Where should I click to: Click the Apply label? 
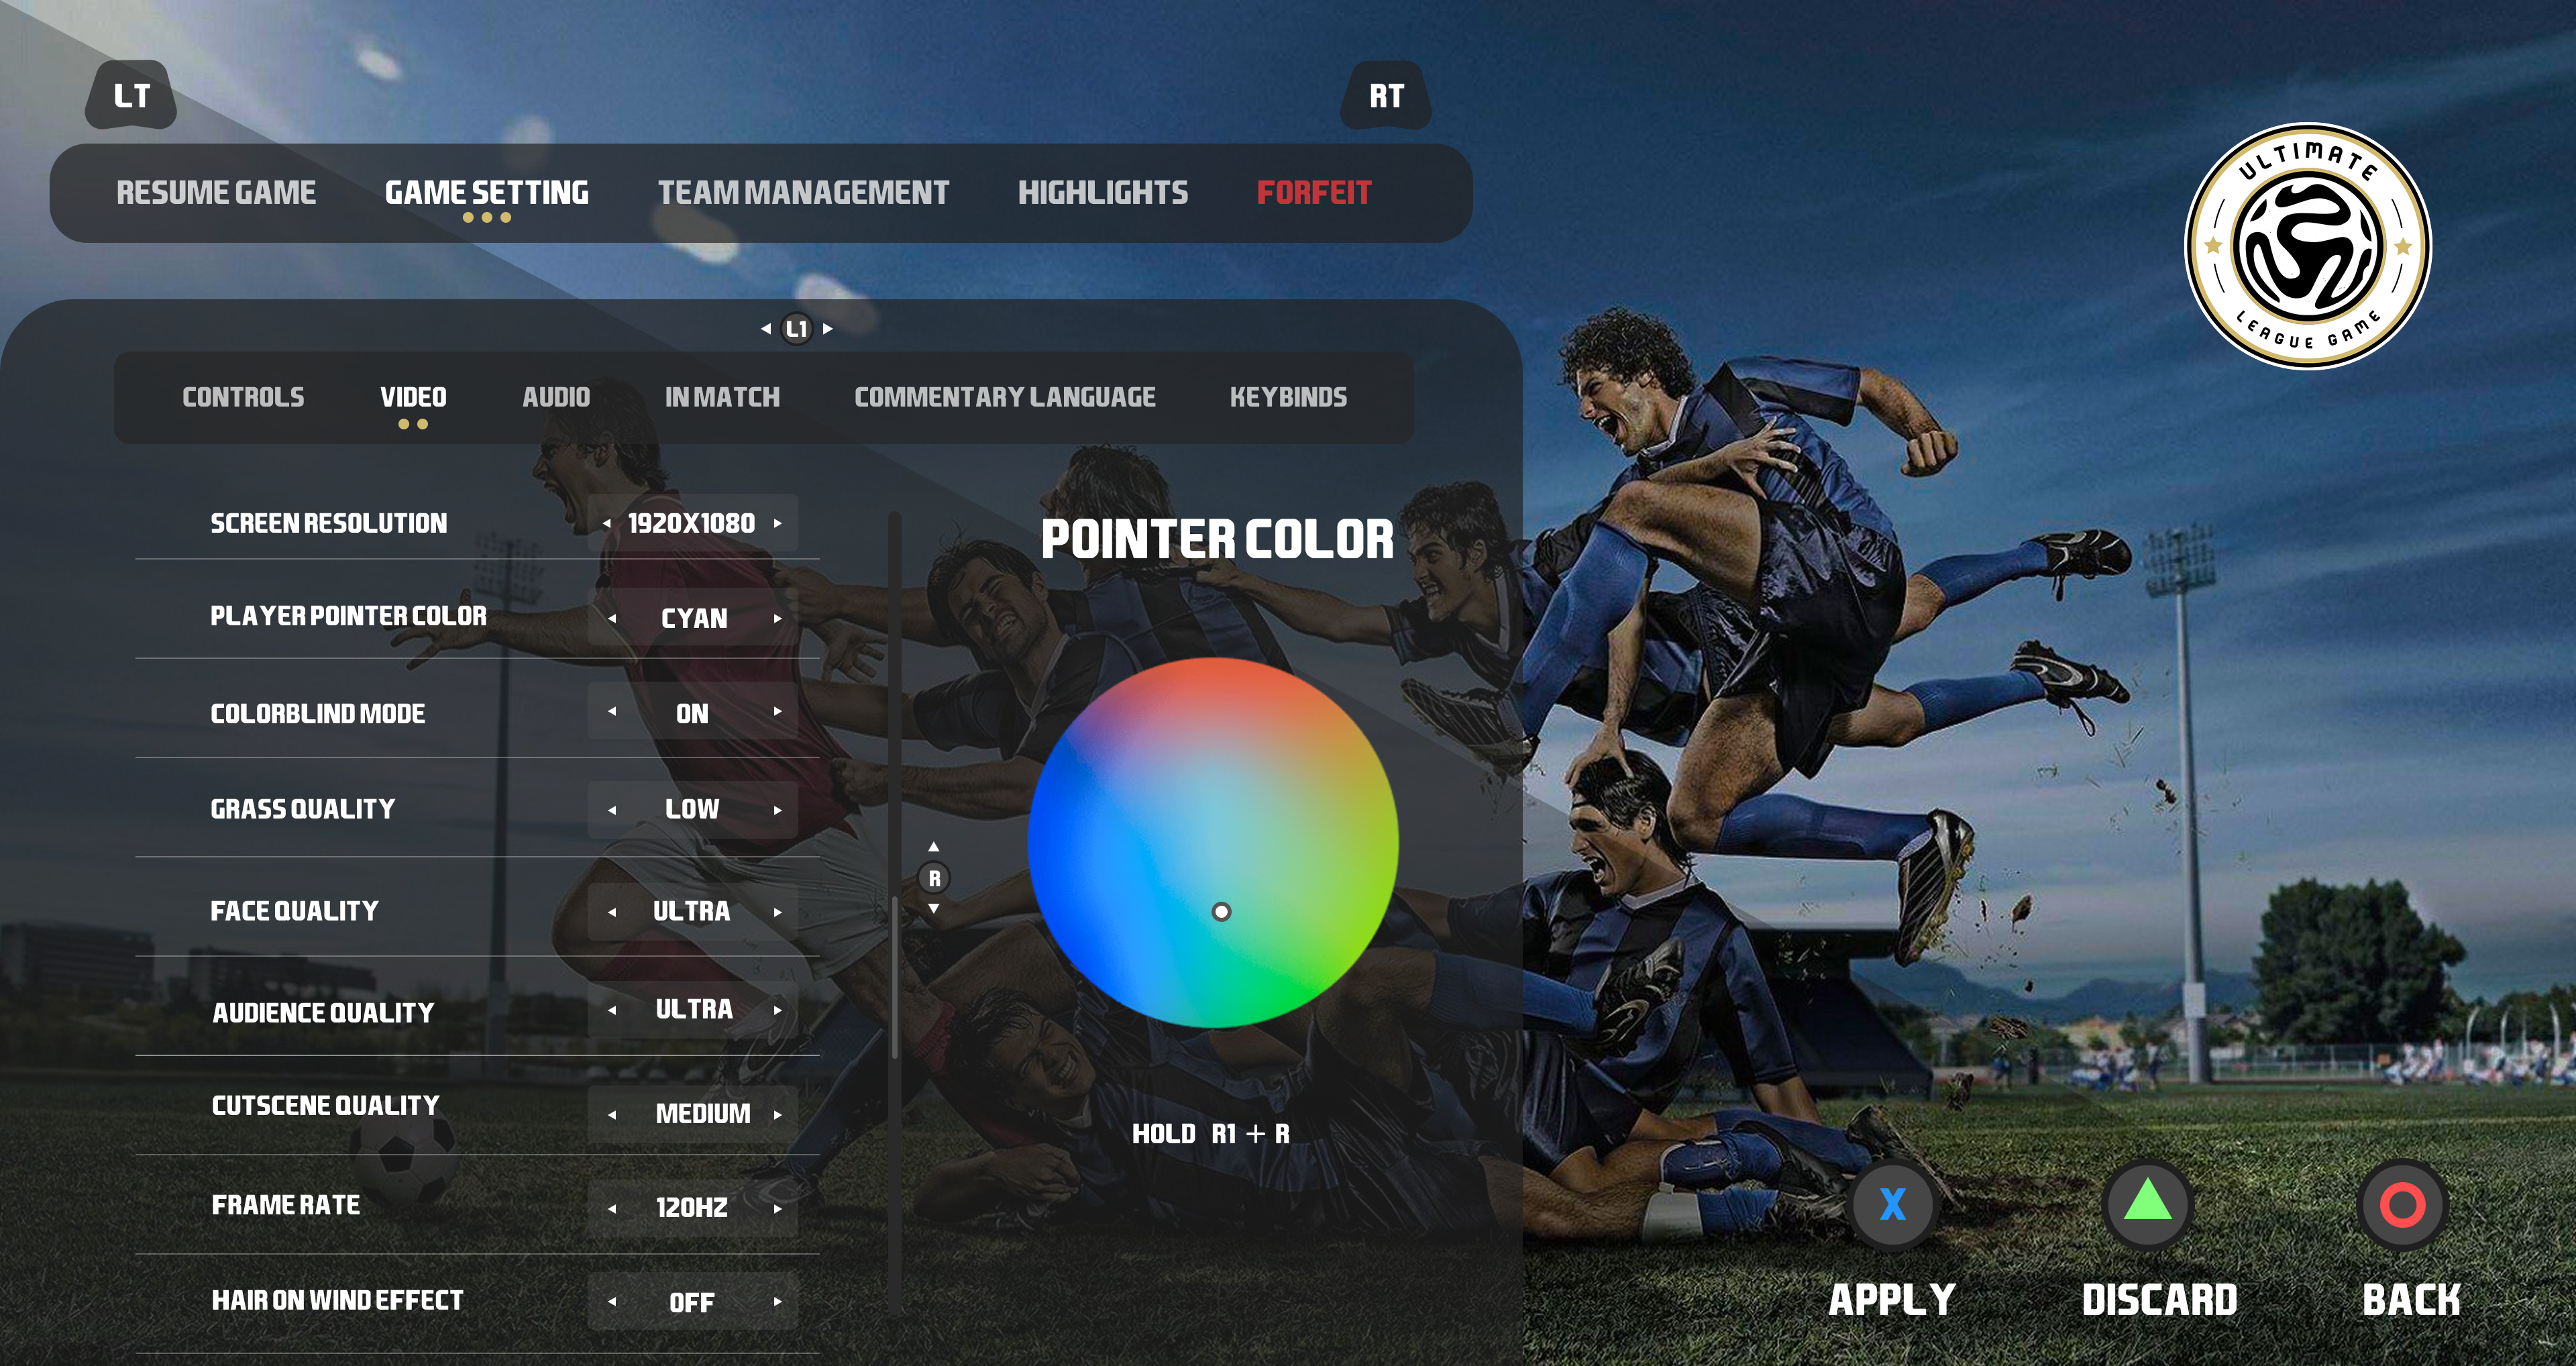tap(1892, 1299)
